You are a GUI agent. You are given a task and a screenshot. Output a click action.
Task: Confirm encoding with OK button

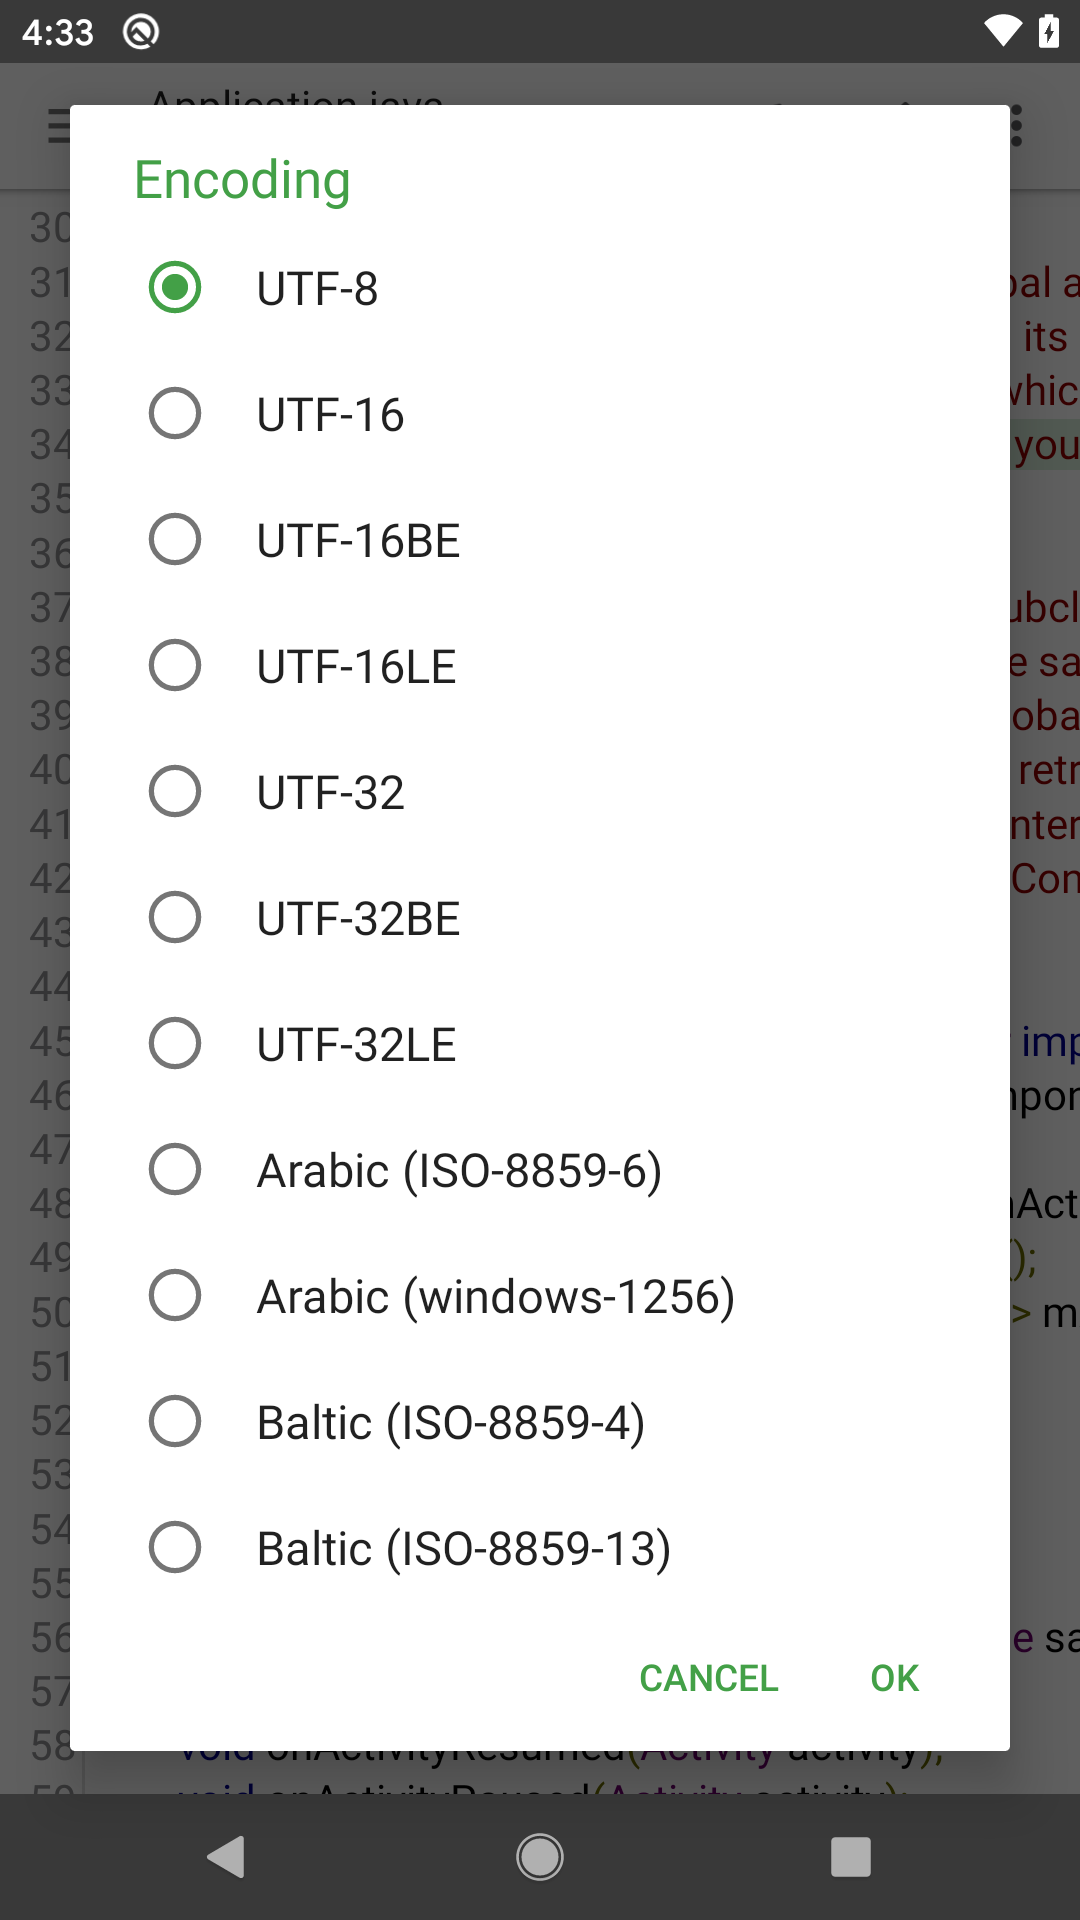pyautogui.click(x=894, y=1678)
